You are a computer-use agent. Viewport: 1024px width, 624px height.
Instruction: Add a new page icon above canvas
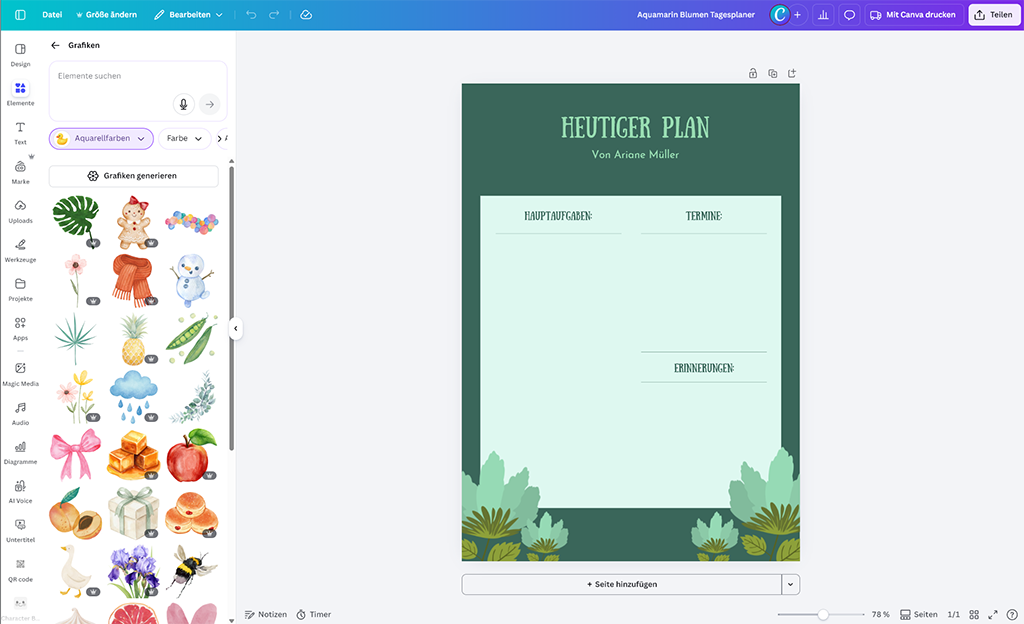pos(792,73)
